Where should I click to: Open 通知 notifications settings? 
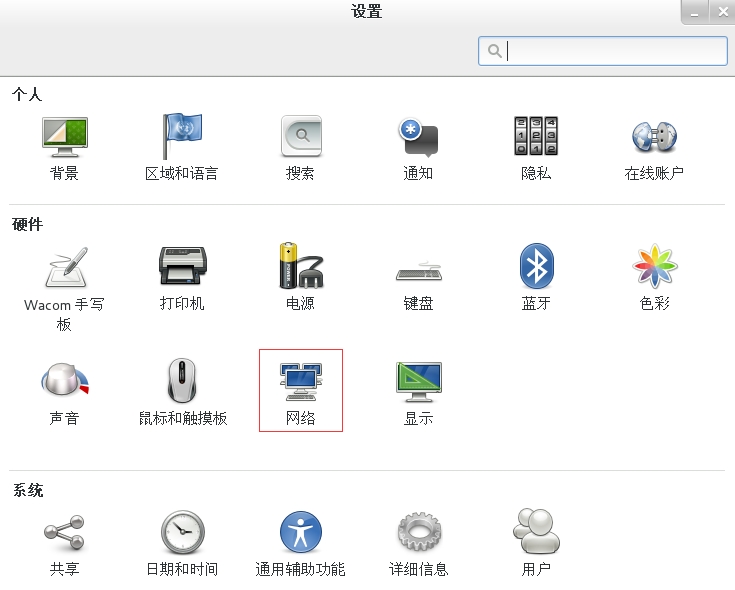coord(418,148)
